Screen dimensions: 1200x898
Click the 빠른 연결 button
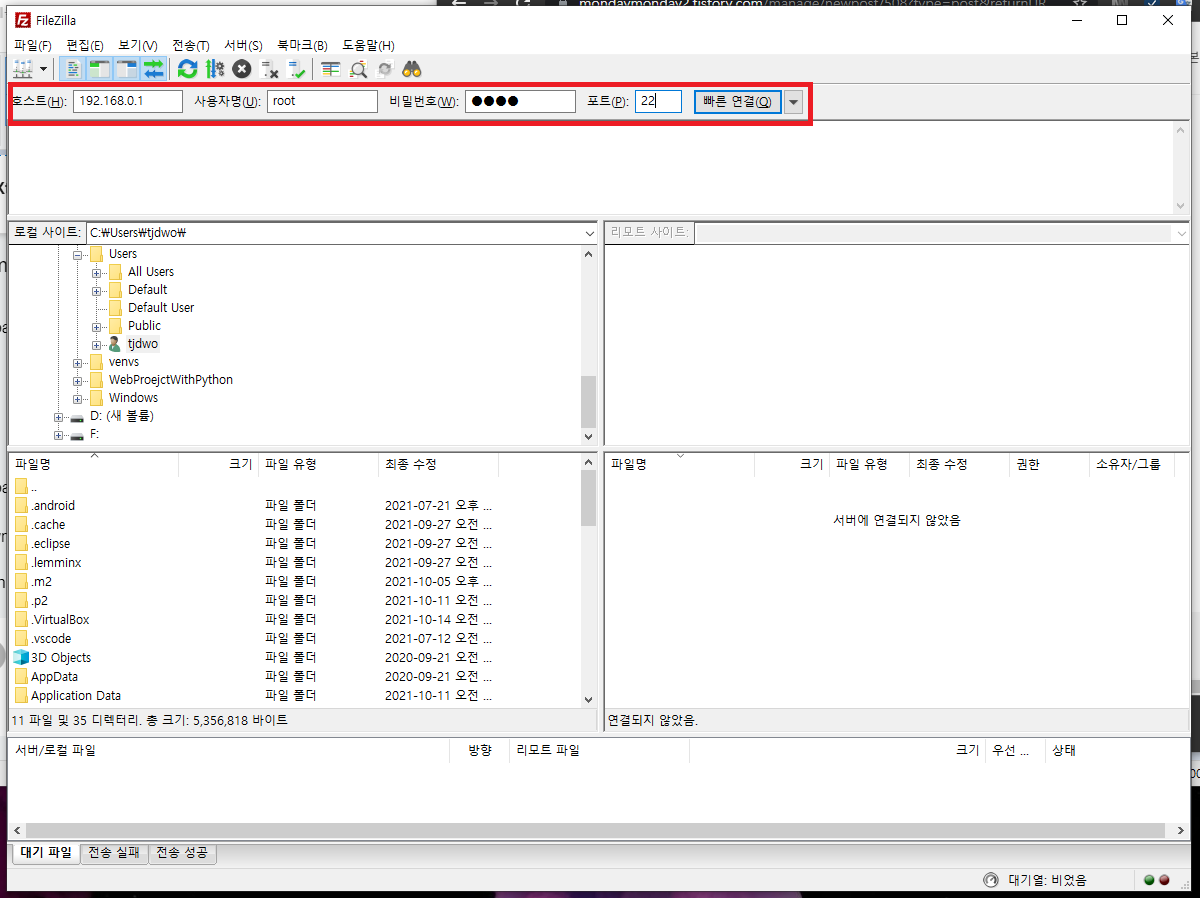pyautogui.click(x=738, y=102)
